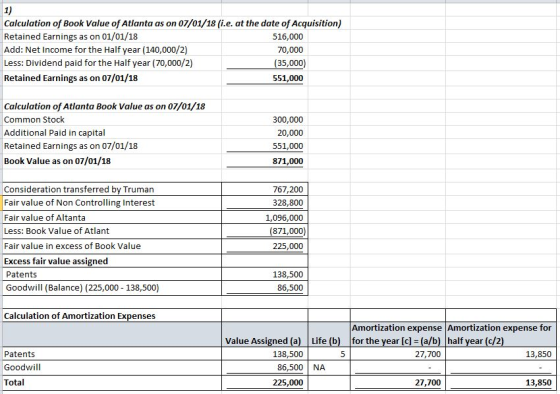Select 'Fair value in excess of Book Value' label
This screenshot has height=394, width=560.
pos(72,246)
